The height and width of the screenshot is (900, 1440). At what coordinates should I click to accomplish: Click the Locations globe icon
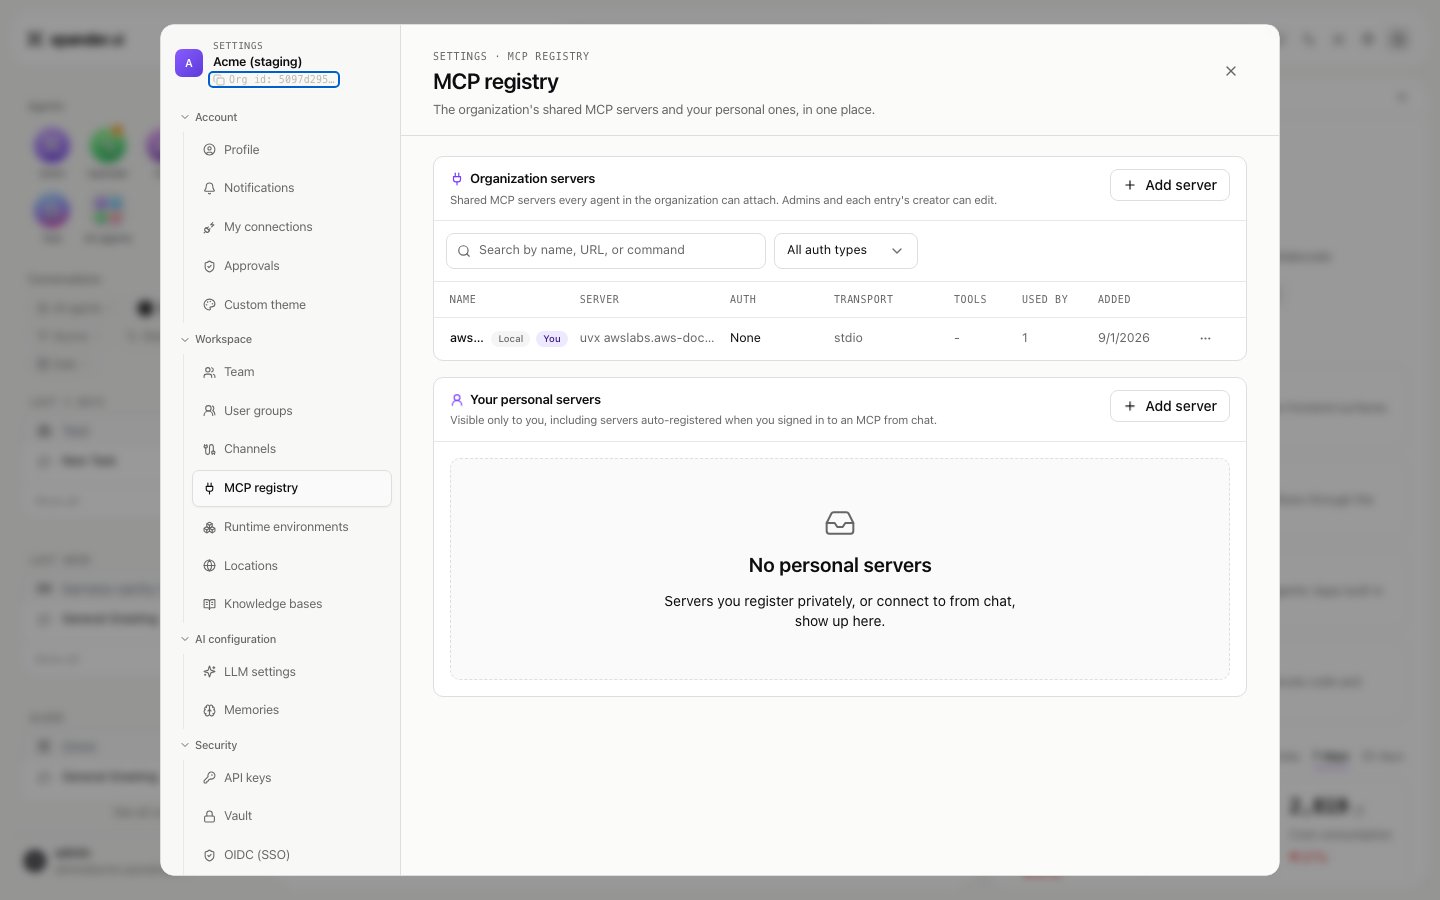[209, 566]
